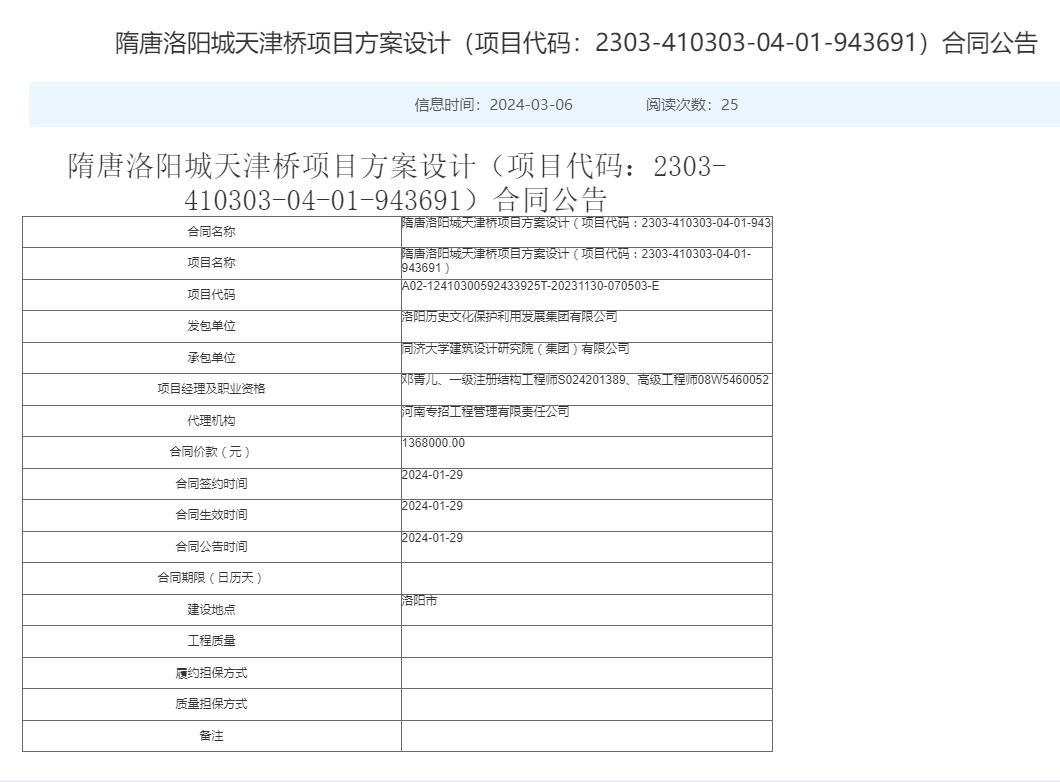Select the 合同签约时间 label
This screenshot has width=1060, height=782.
(212, 483)
